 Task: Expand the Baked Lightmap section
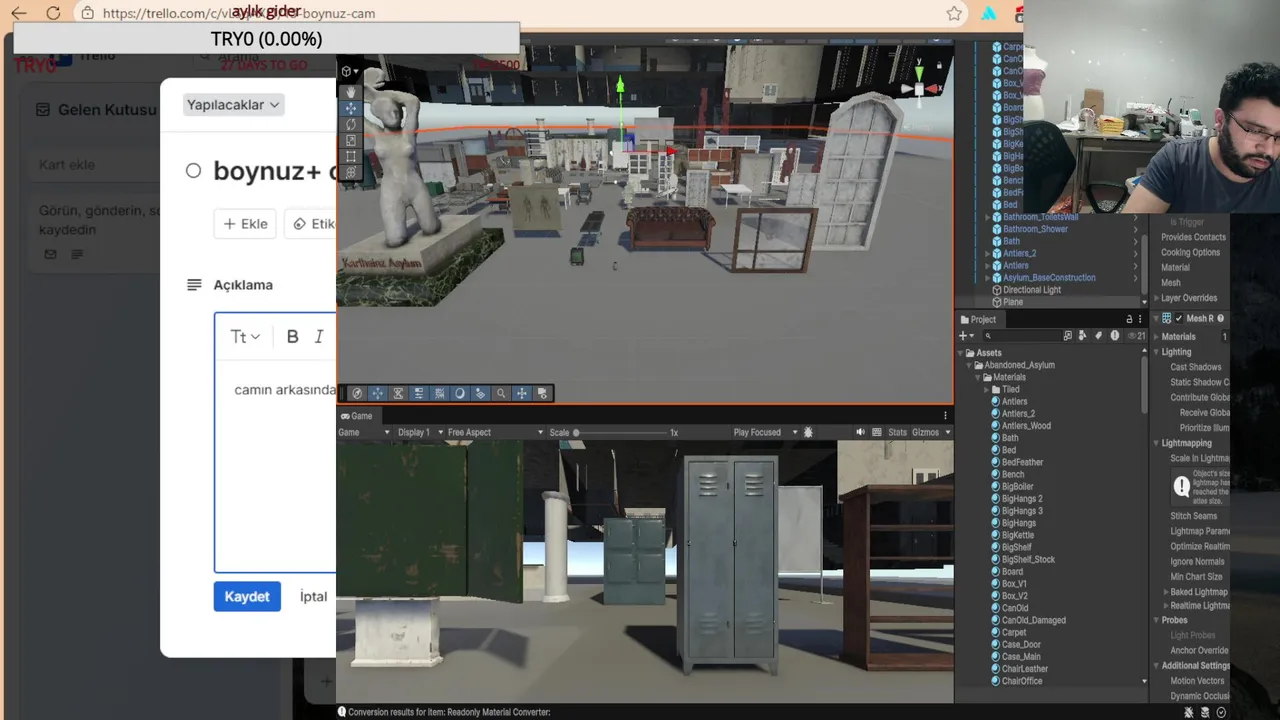tap(1166, 592)
